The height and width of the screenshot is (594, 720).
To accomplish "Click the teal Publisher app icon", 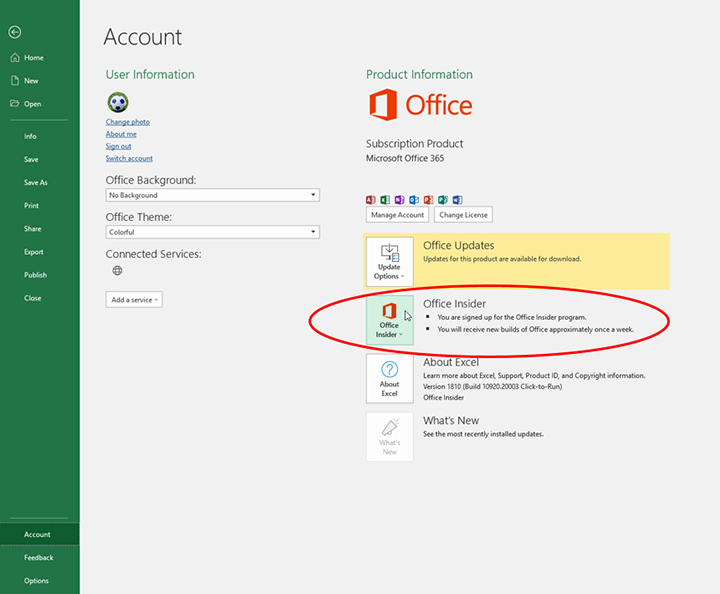I will click(443, 200).
